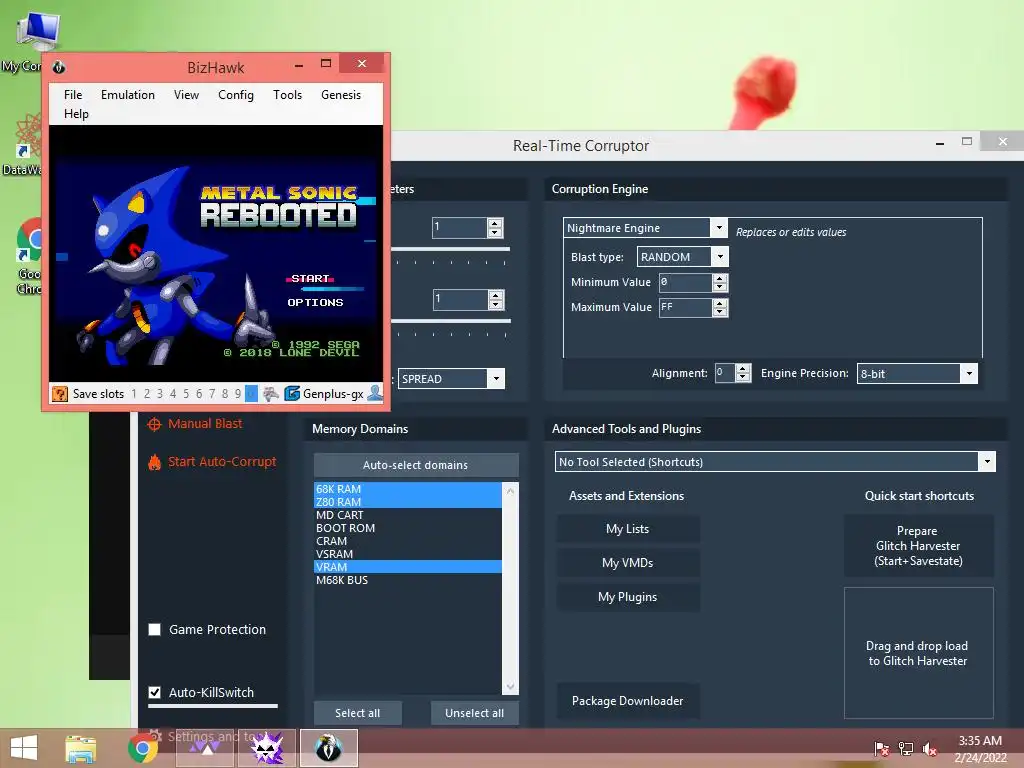
Task: Open the Config menu in BizHawk
Action: point(236,95)
